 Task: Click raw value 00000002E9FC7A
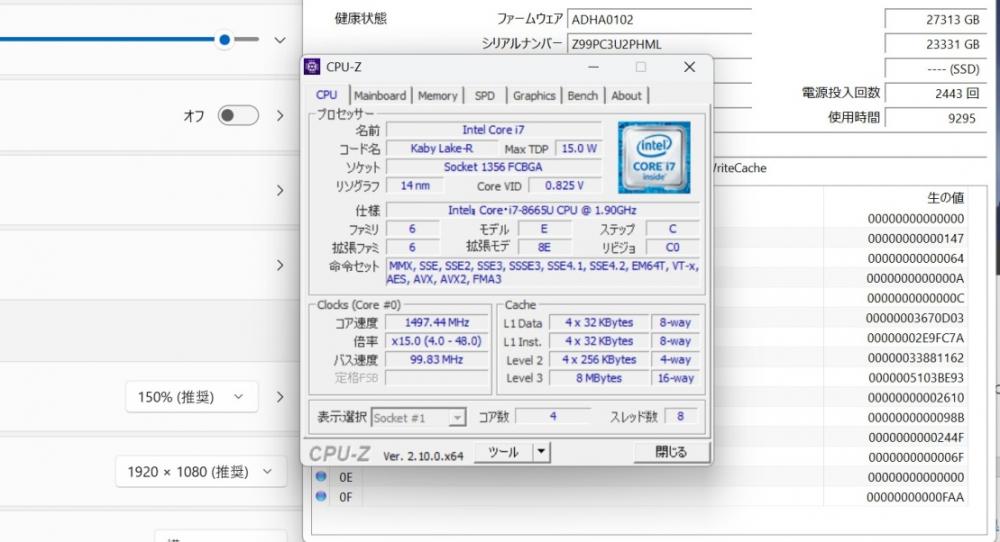[x=915, y=338]
